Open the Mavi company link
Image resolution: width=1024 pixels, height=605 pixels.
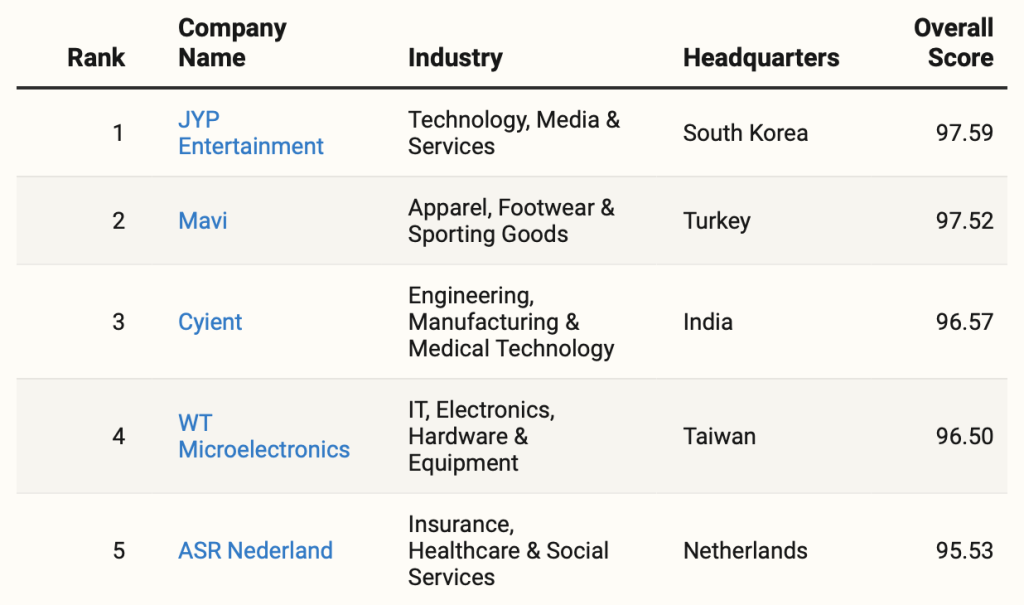[x=203, y=221]
